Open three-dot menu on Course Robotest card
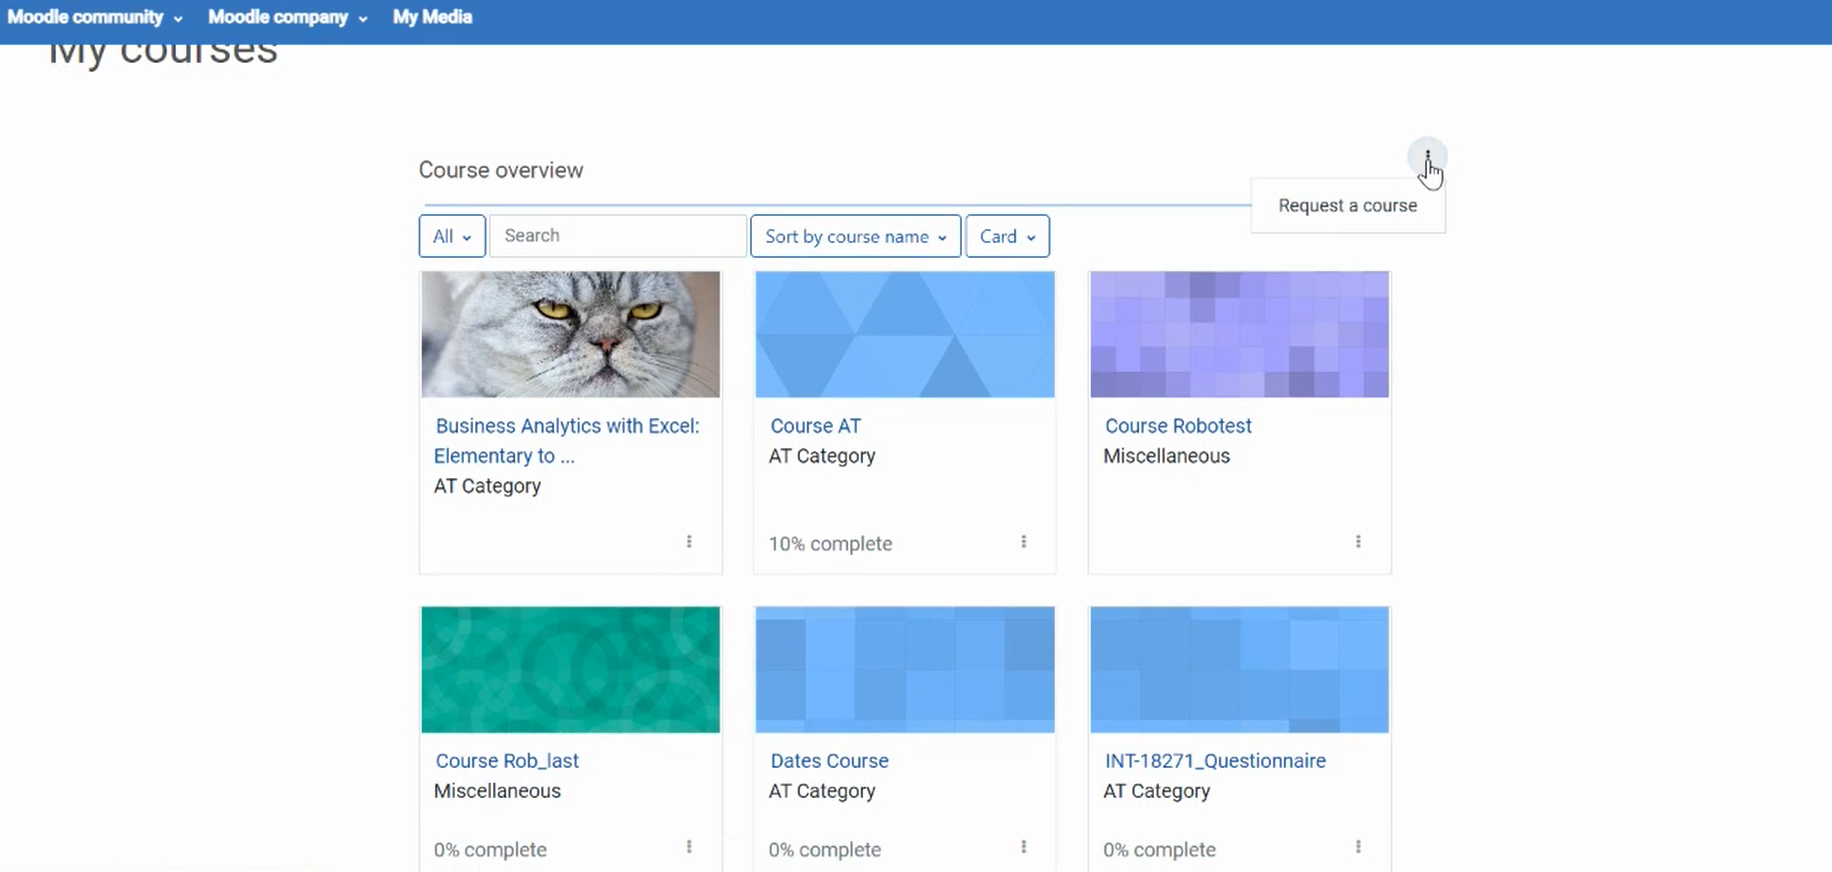 pos(1358,542)
